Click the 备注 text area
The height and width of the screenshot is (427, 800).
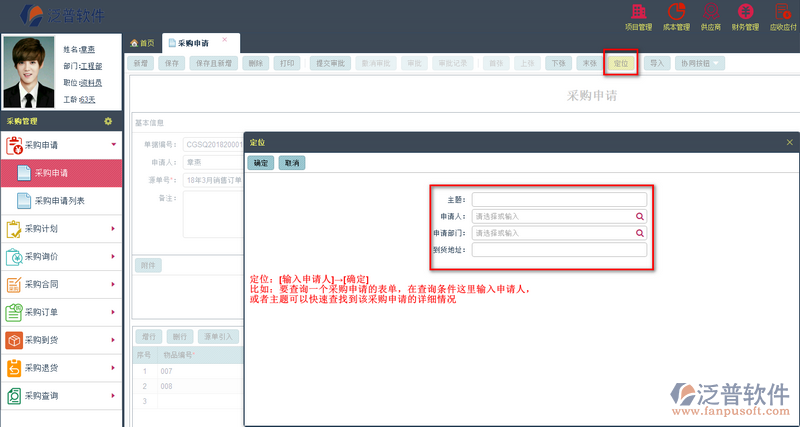[213, 214]
